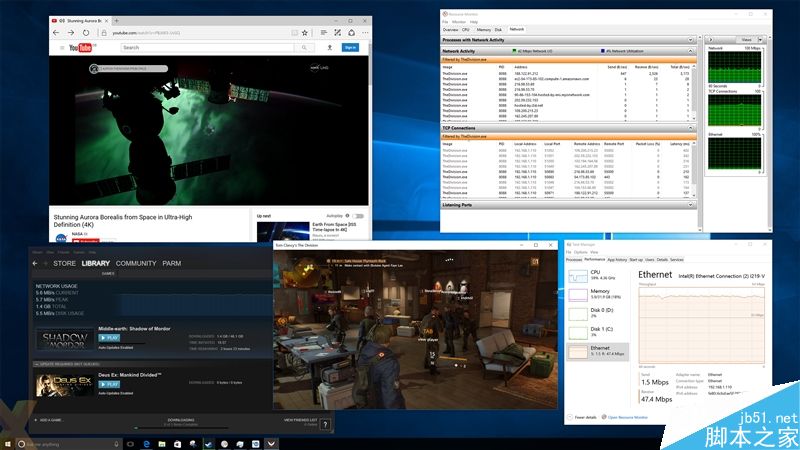Open Task View on the taskbar

(130, 444)
